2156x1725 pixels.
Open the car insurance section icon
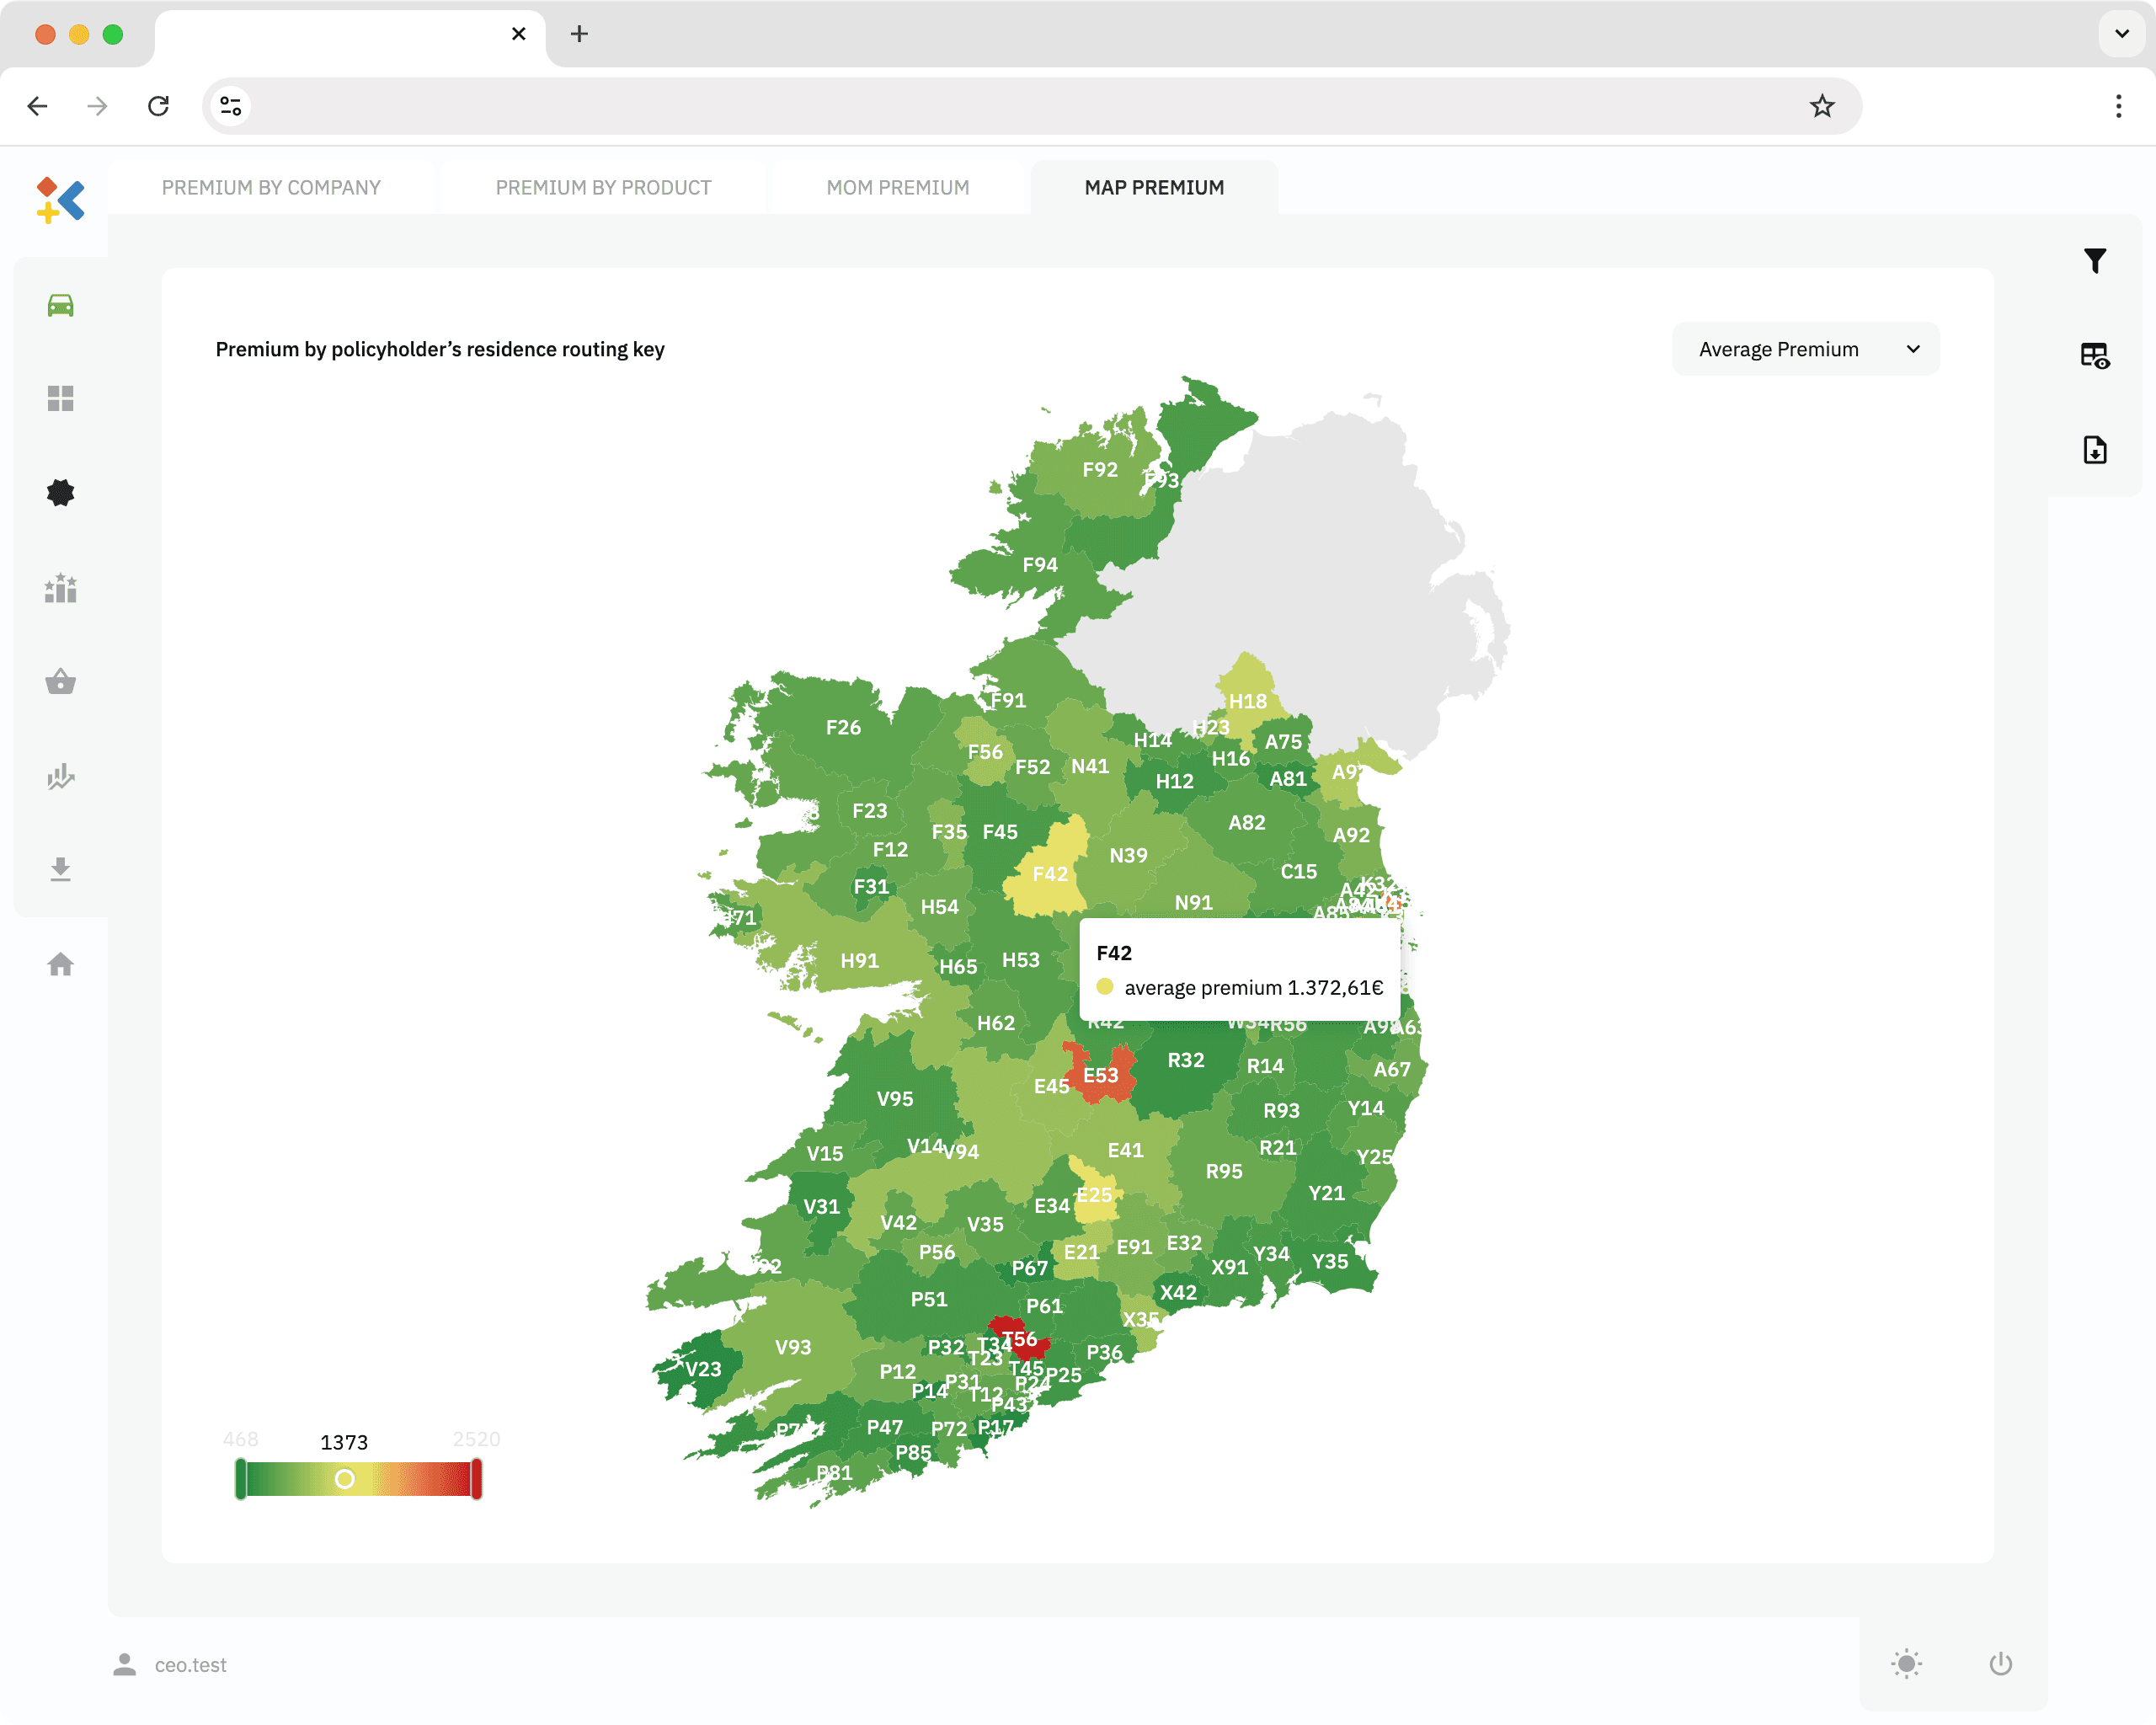[x=60, y=305]
